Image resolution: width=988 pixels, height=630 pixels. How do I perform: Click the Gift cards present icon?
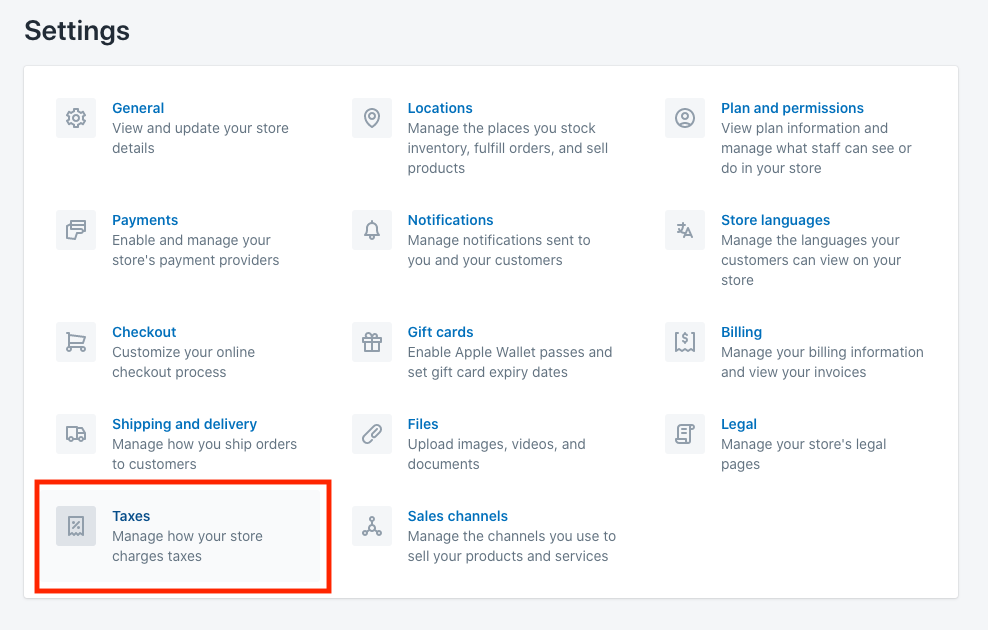[x=372, y=342]
